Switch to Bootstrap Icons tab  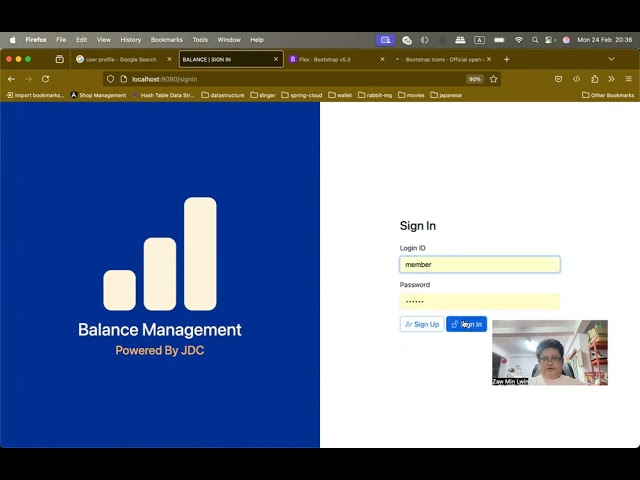pos(443,59)
